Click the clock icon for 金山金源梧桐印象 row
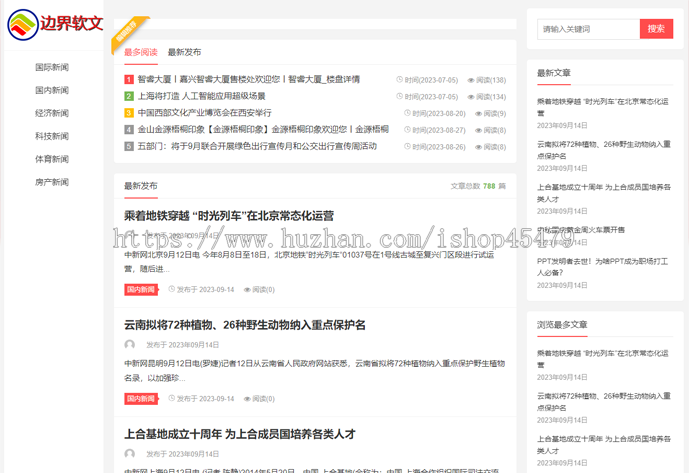689x473 pixels. (407, 130)
